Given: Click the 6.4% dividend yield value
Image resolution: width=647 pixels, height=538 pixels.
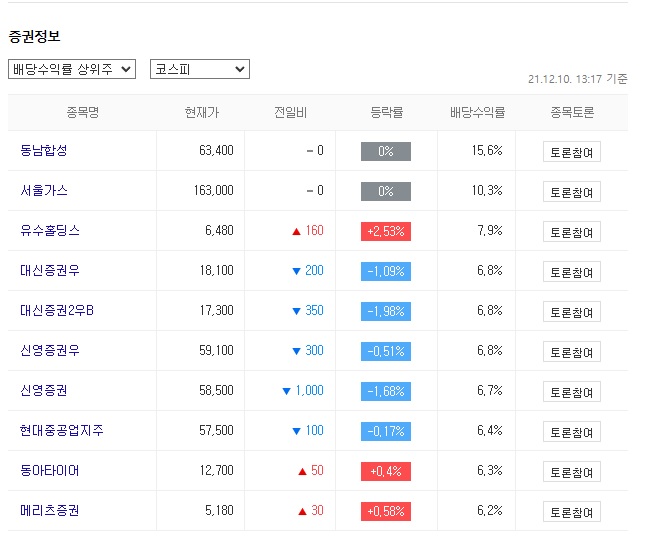Looking at the screenshot, I should (490, 431).
